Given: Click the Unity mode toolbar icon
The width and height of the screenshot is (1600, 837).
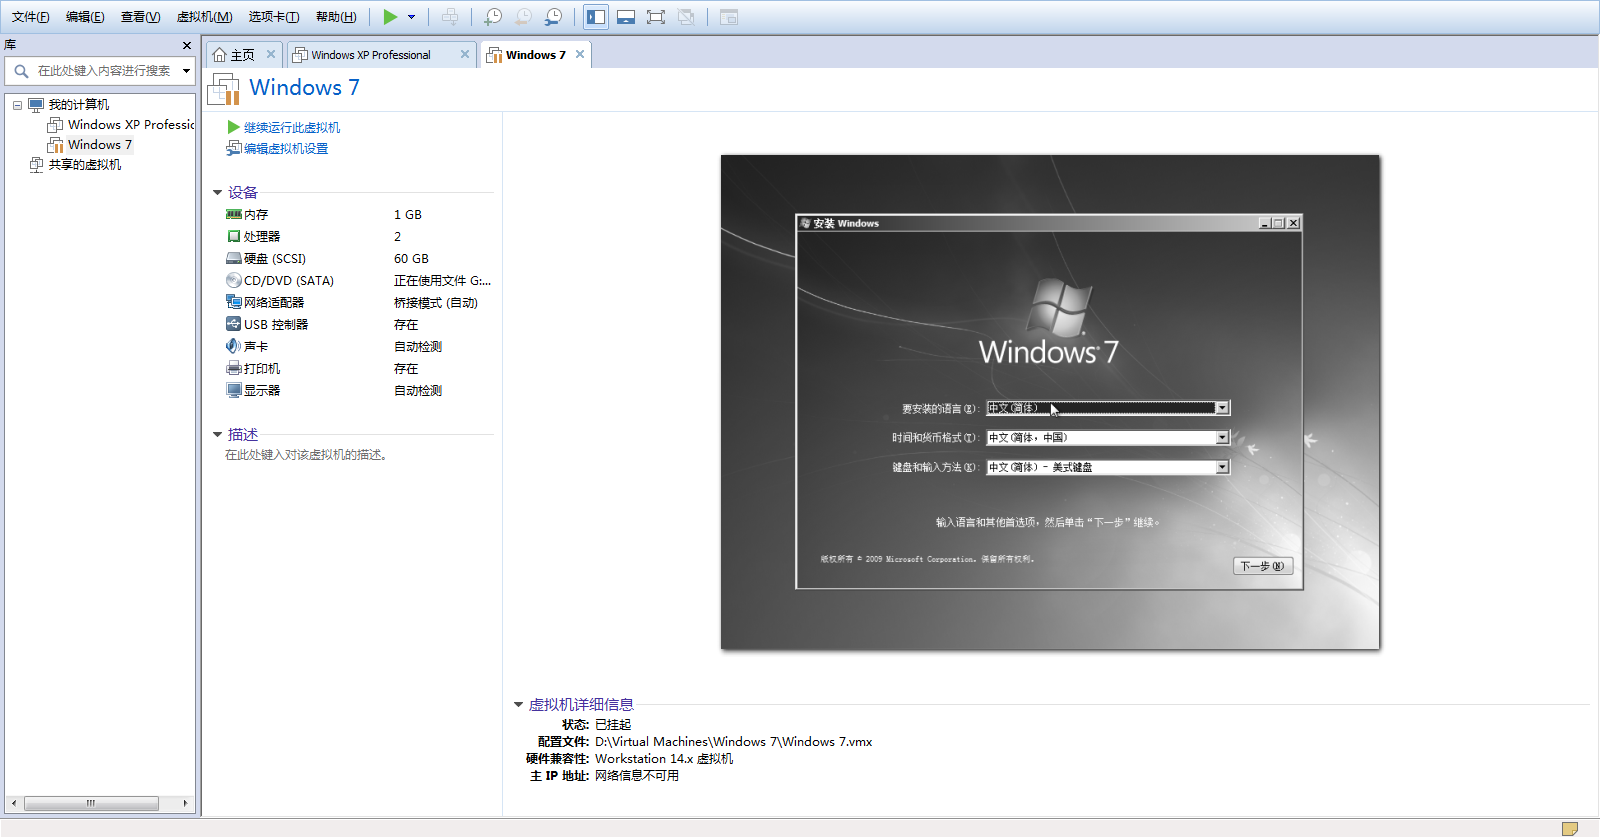Looking at the screenshot, I should pyautogui.click(x=686, y=17).
